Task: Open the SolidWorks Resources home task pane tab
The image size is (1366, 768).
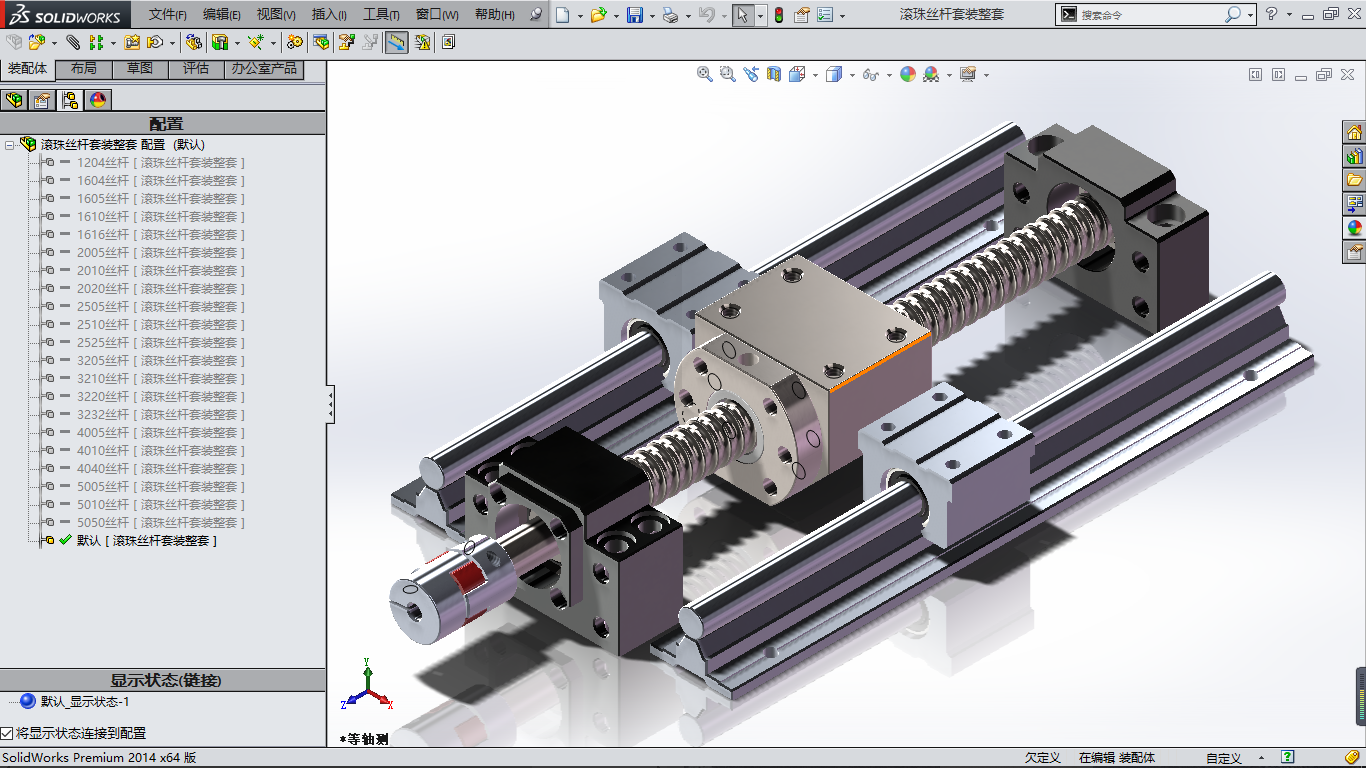Action: coord(1355,132)
